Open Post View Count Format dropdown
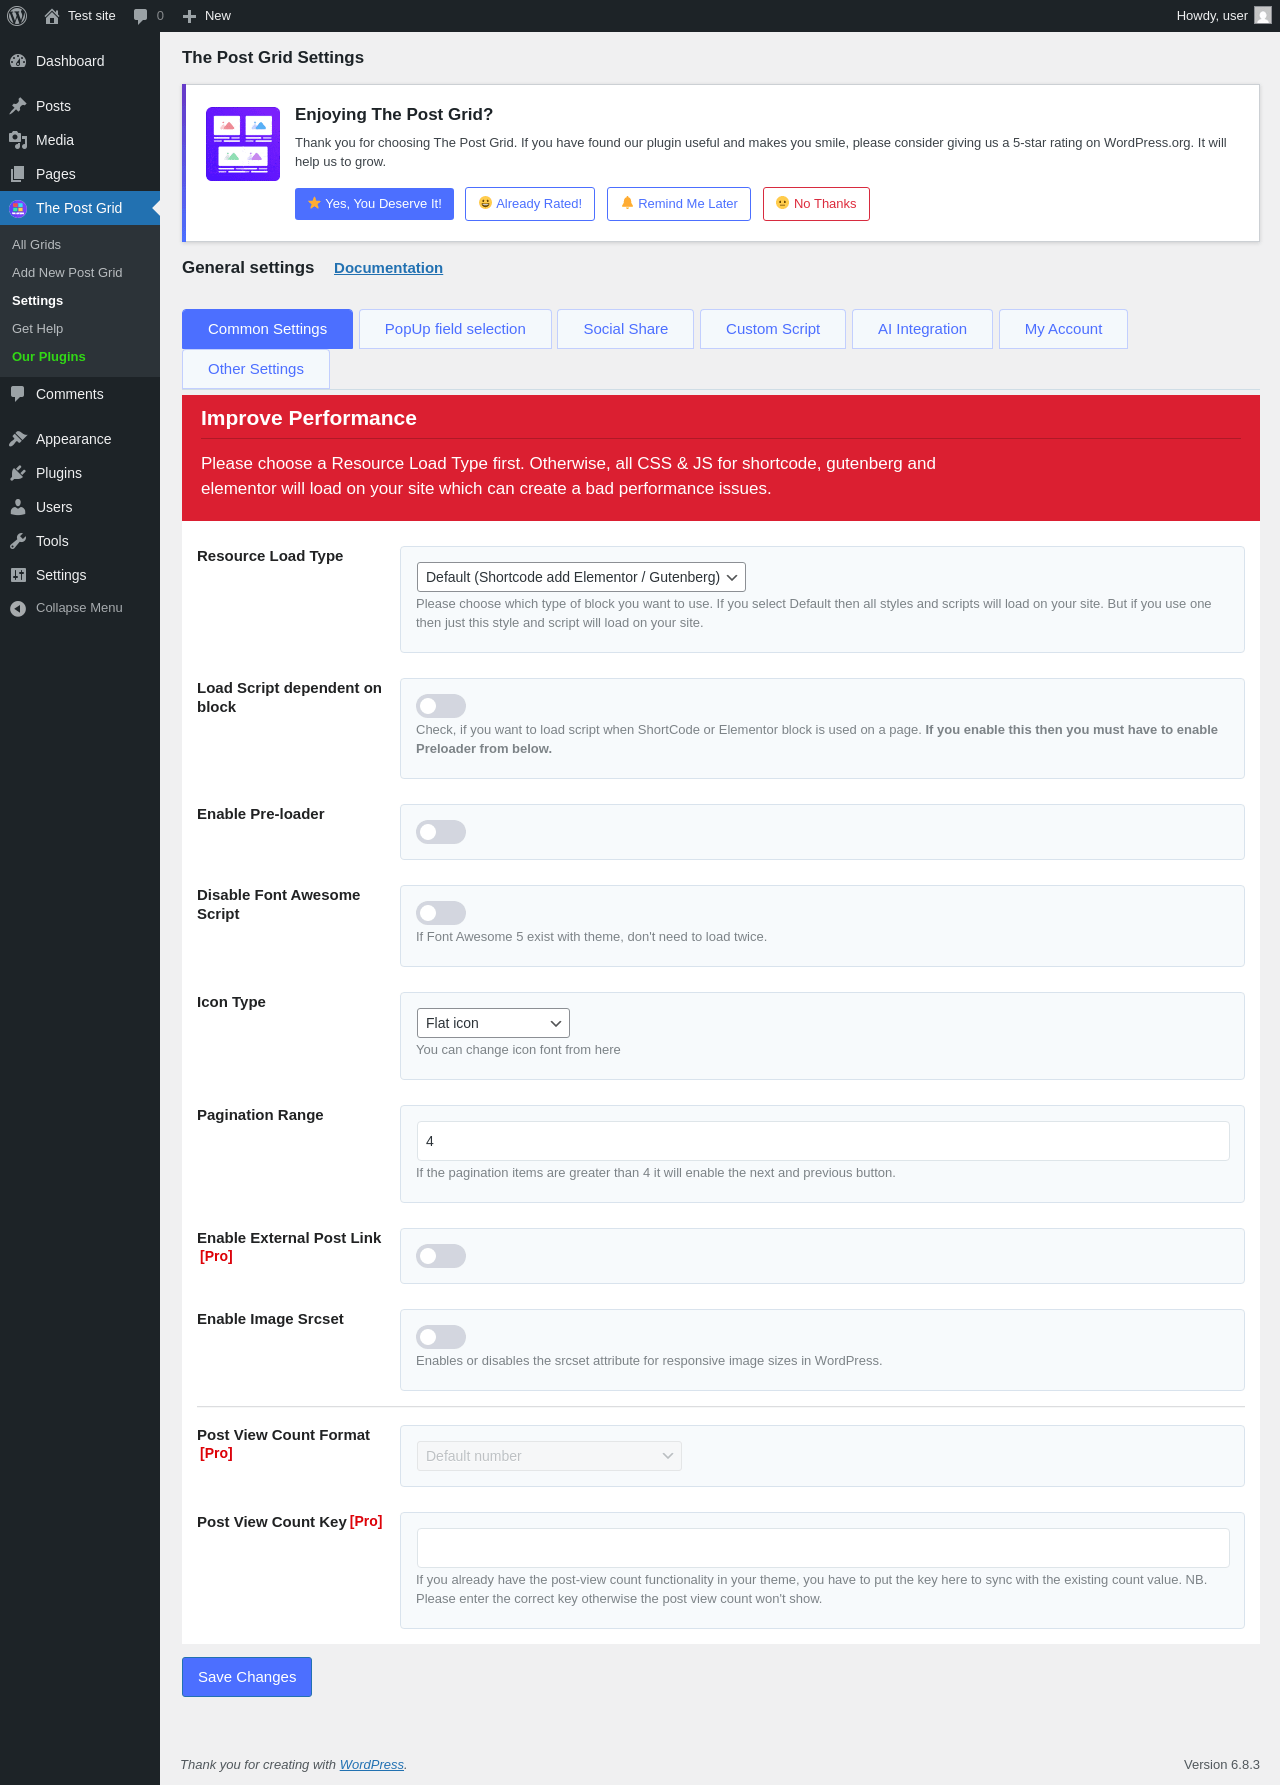The height and width of the screenshot is (1785, 1280). (549, 1456)
